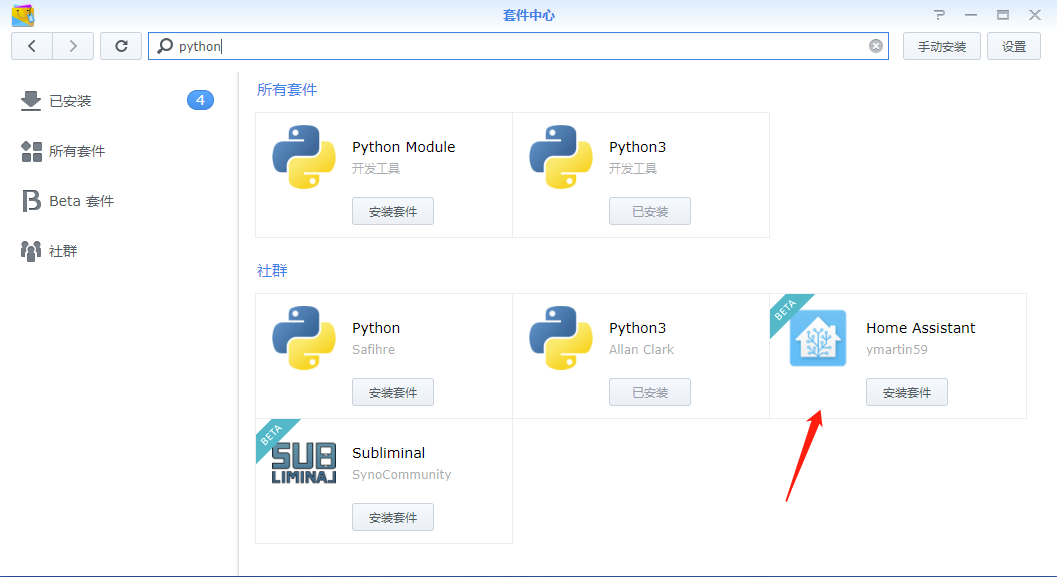The width and height of the screenshot is (1057, 577).
Task: Click the installed count badge 4
Action: click(200, 100)
